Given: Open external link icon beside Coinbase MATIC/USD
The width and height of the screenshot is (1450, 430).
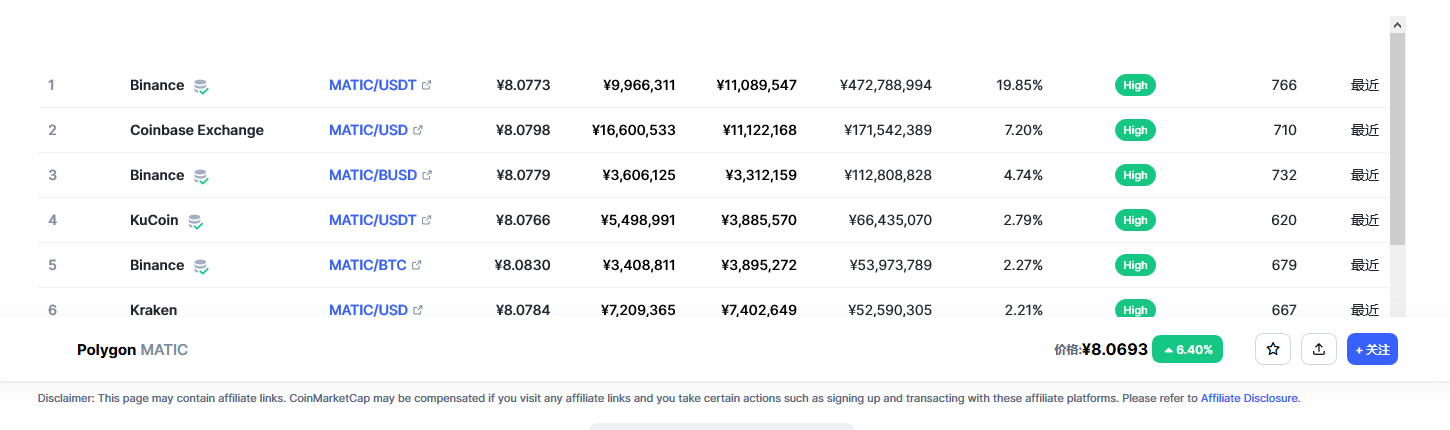Looking at the screenshot, I should (x=418, y=130).
